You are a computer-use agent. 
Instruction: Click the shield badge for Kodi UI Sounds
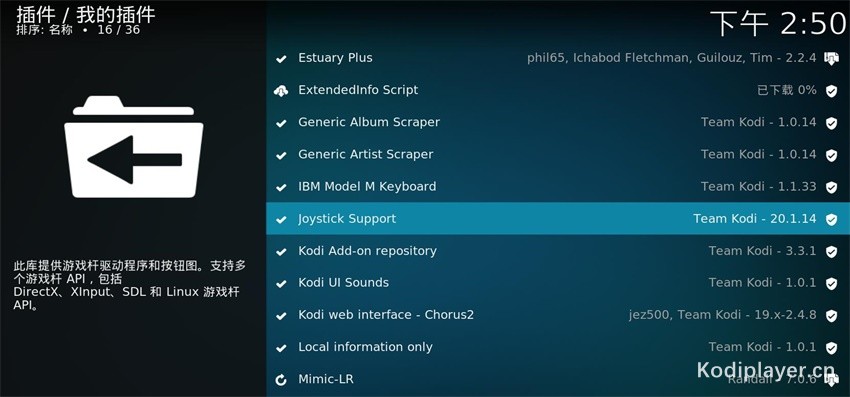tap(831, 284)
